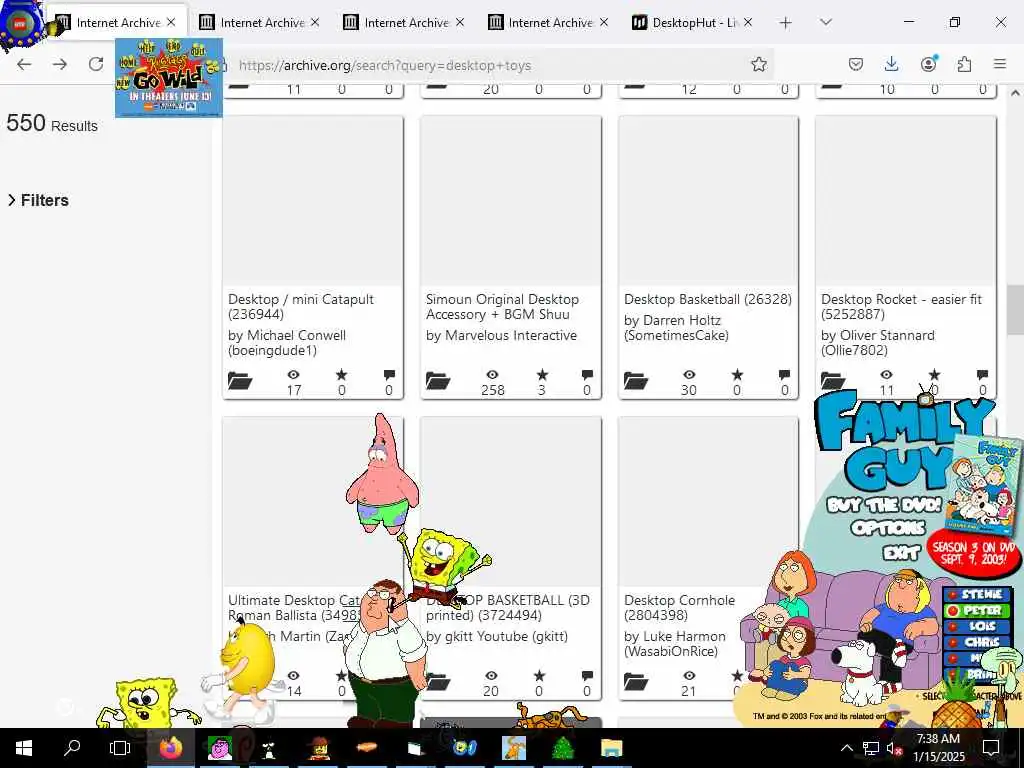1024x768 pixels.
Task: Go forward one page in Firefox
Action: [x=60, y=64]
